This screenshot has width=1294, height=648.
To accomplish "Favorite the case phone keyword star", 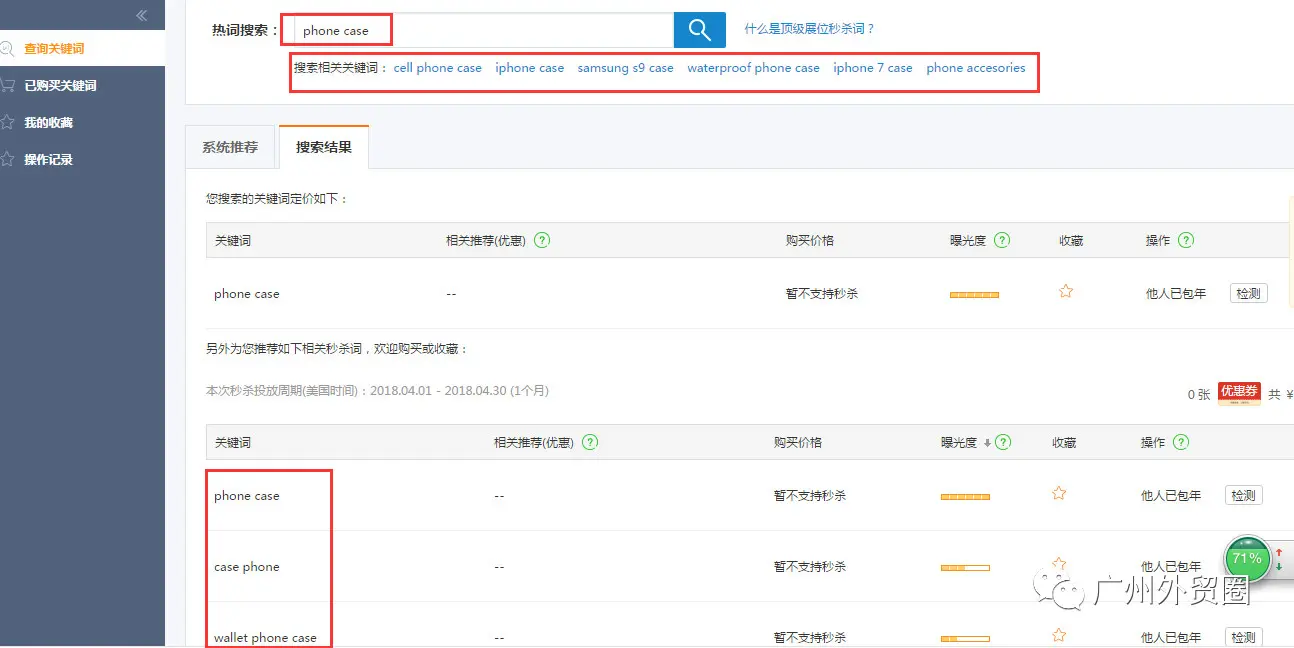I will click(1059, 564).
